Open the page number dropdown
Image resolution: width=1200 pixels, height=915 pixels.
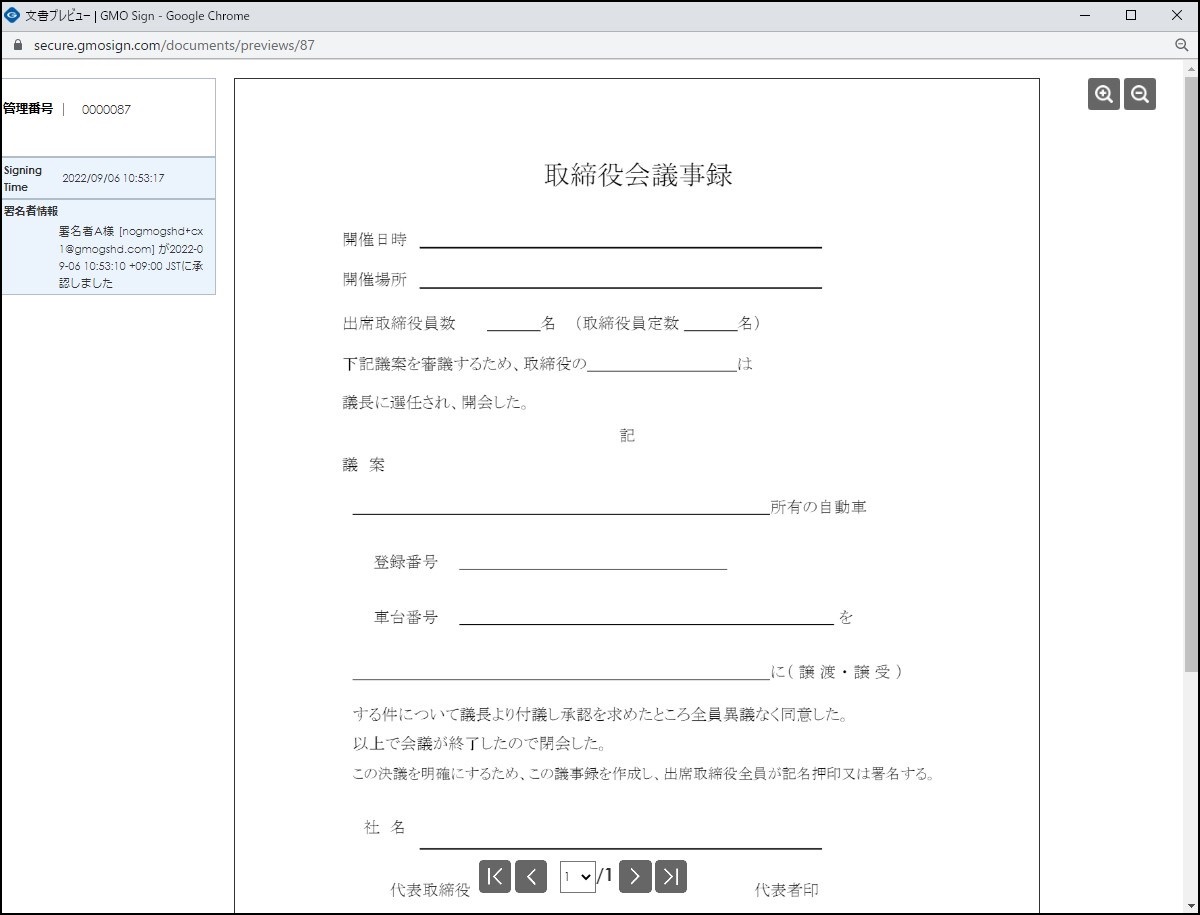(577, 876)
